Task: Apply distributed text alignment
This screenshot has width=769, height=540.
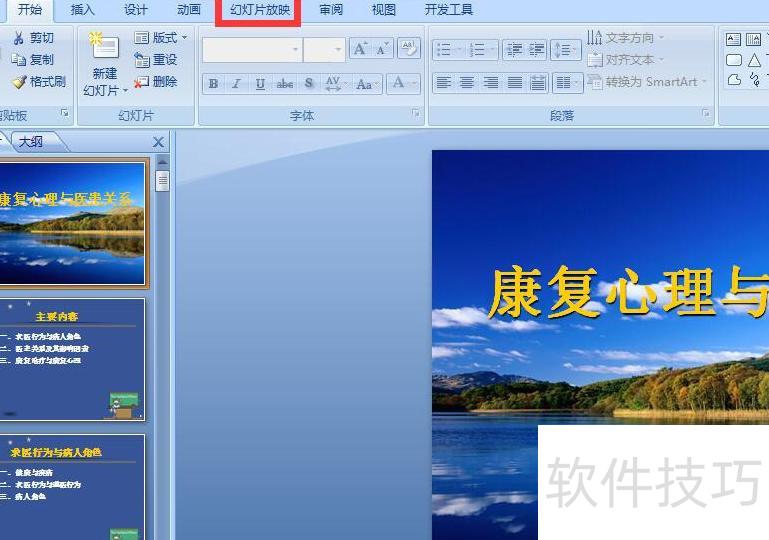Action: 538,83
